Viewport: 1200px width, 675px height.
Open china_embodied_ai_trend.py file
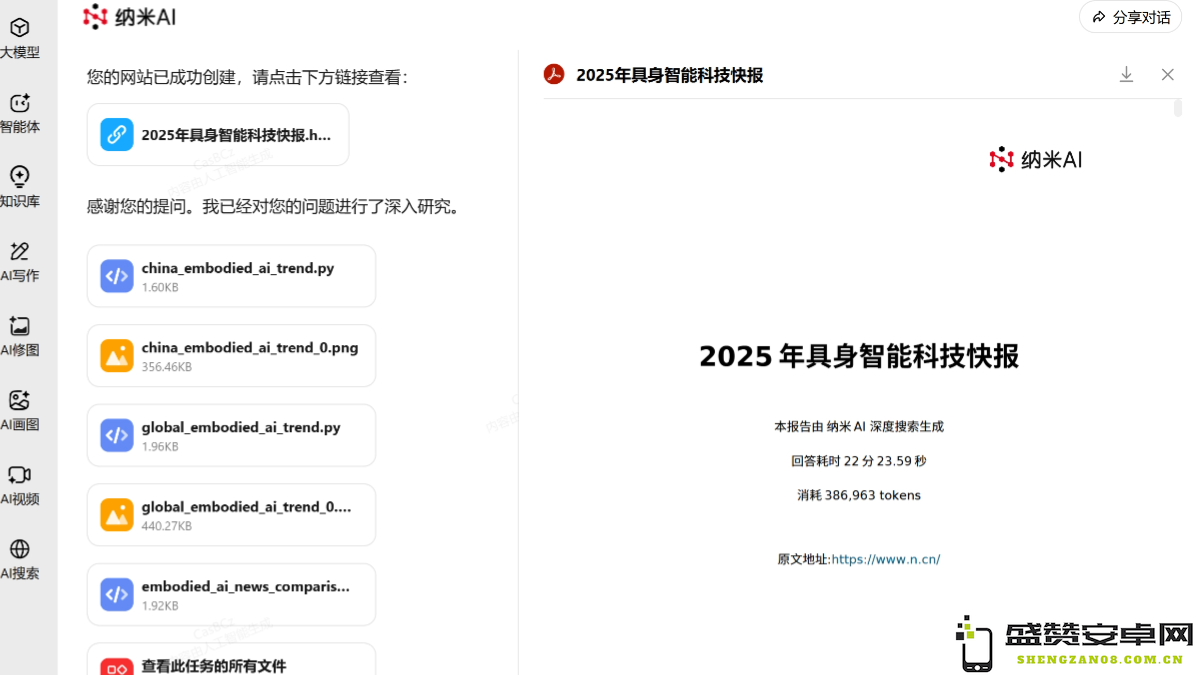point(231,276)
